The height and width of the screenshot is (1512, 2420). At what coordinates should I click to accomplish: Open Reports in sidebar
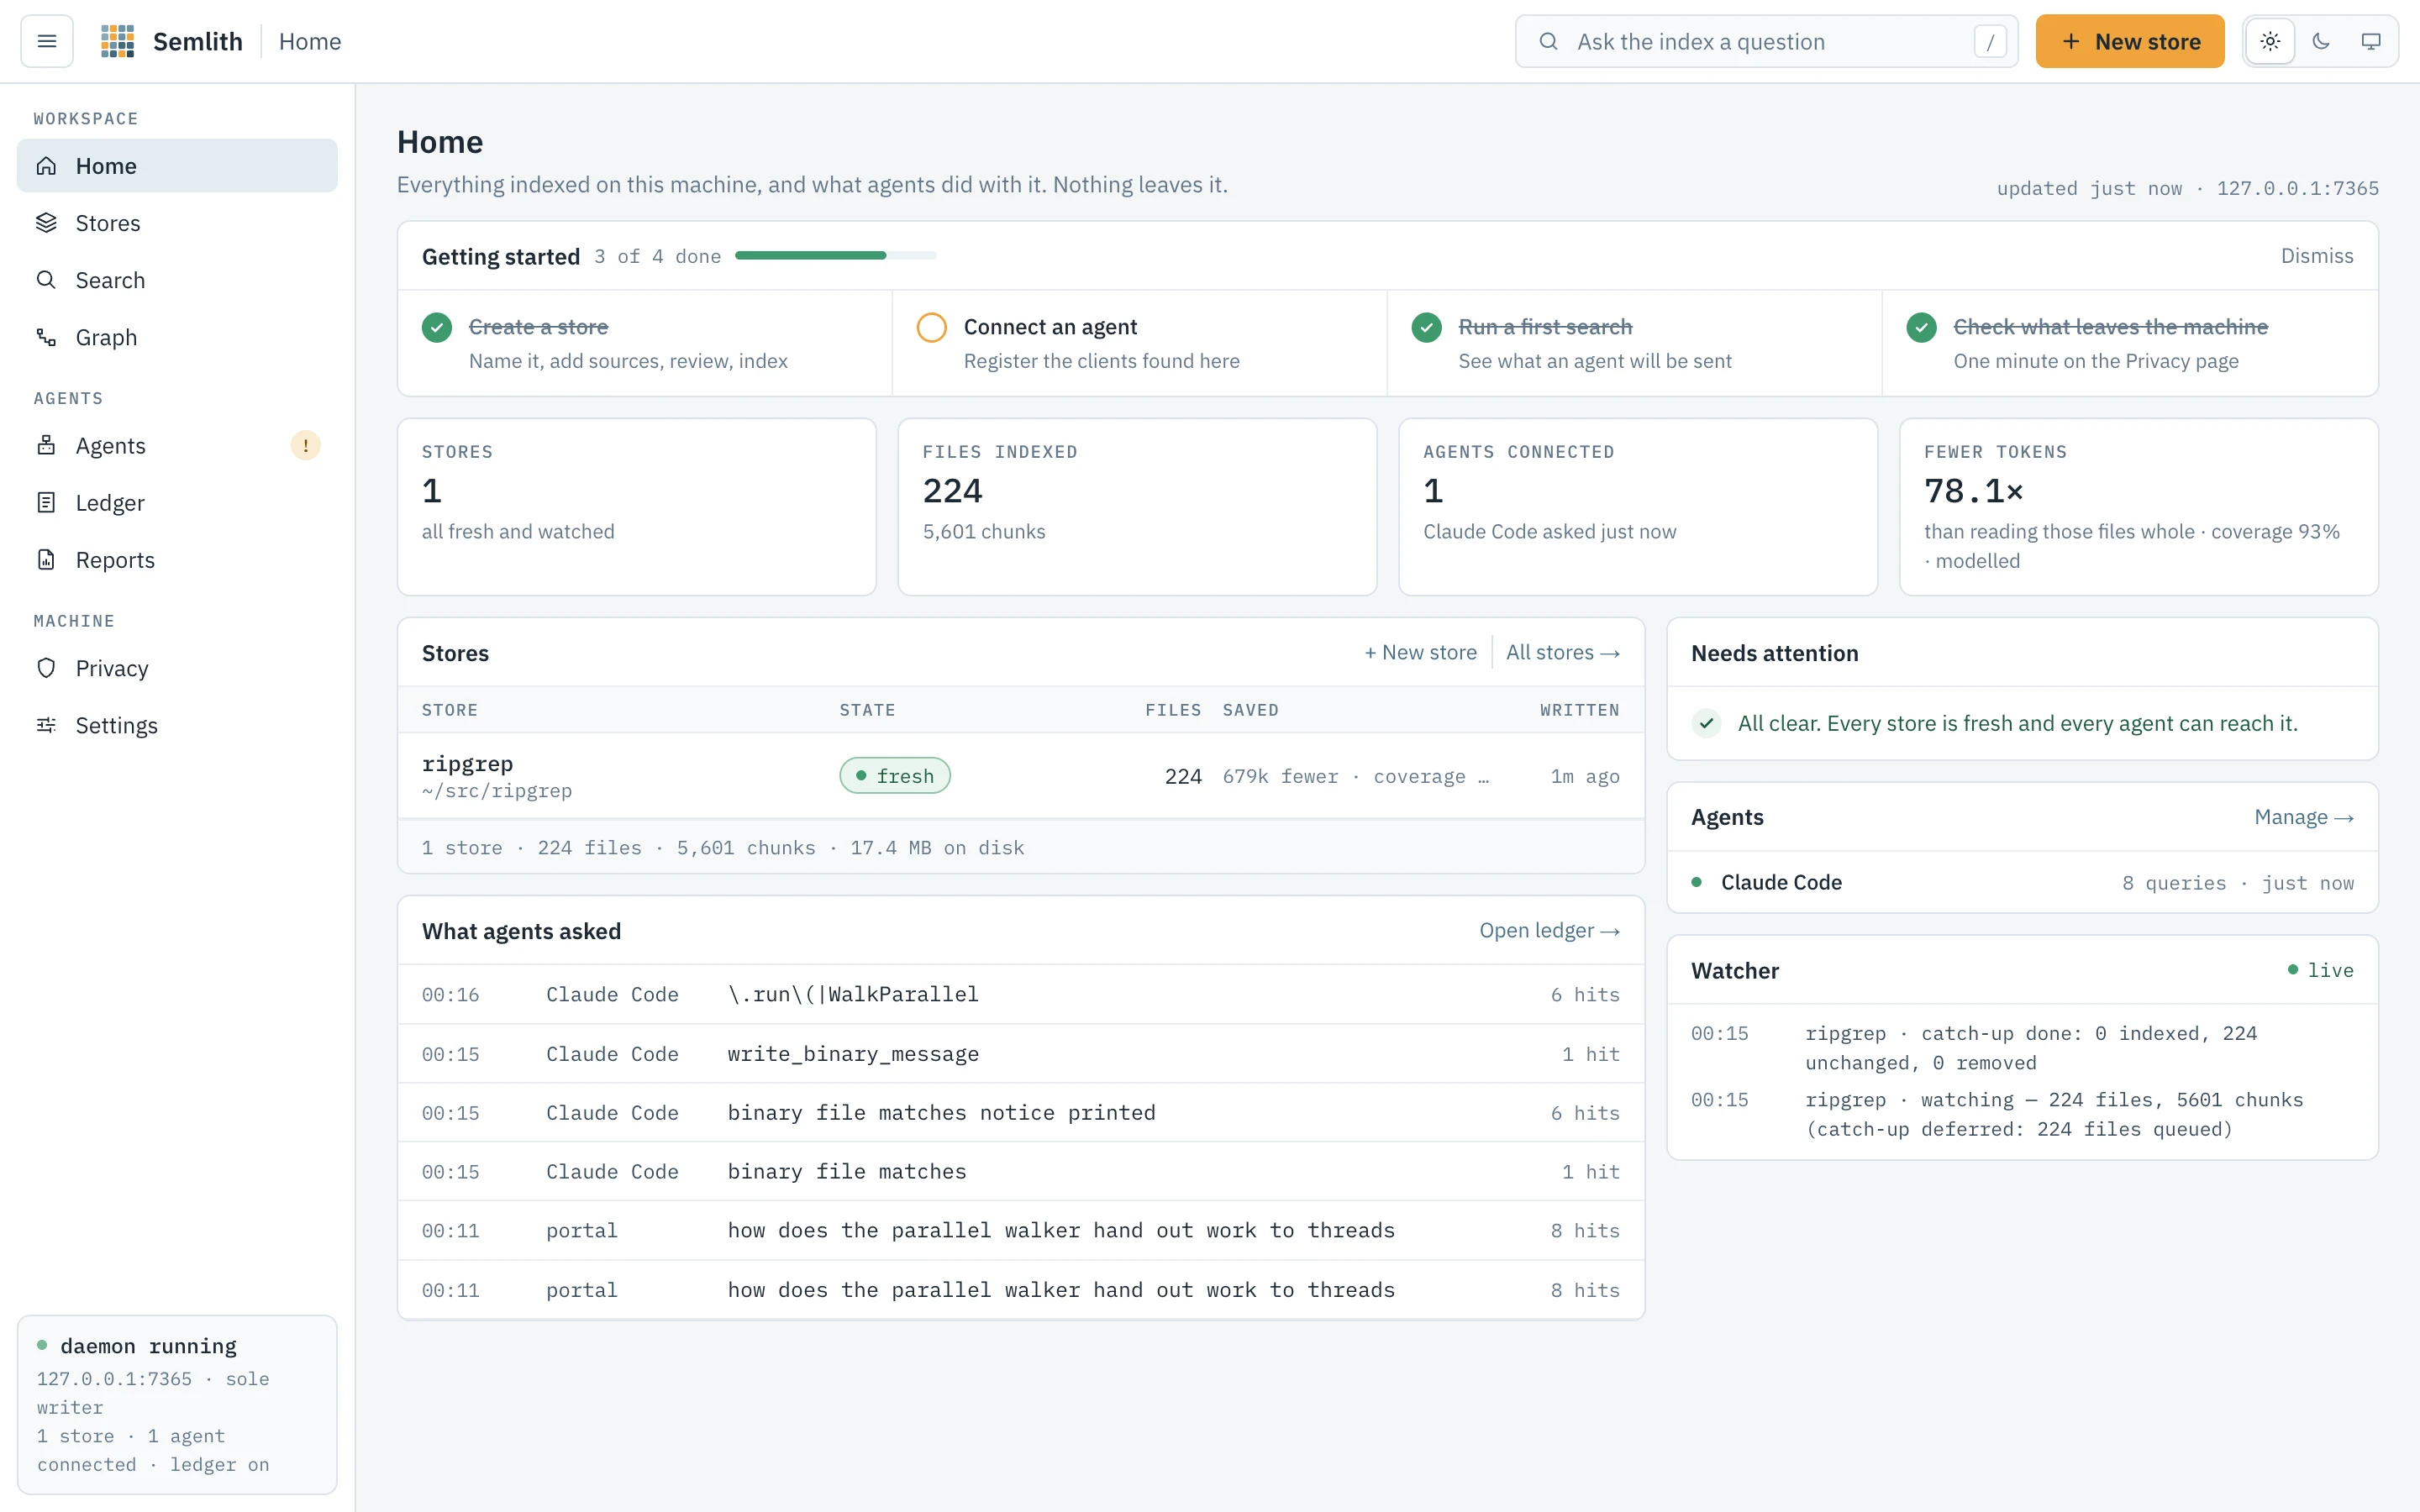(177, 560)
